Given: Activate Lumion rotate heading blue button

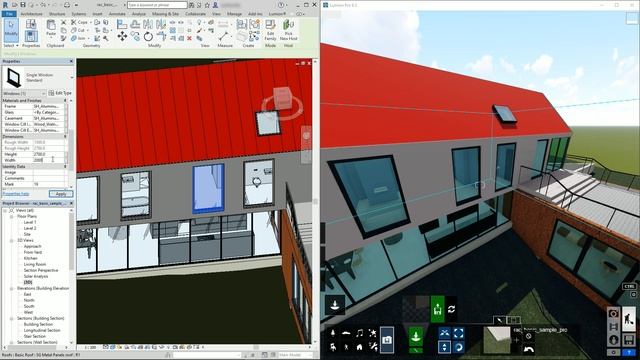Looking at the screenshot, I should click(458, 347).
